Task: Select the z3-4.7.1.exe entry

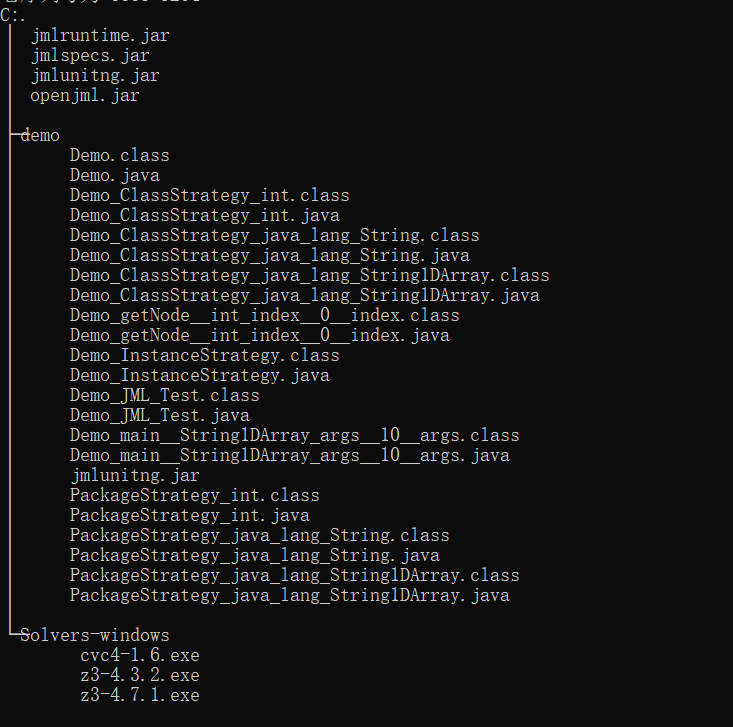Action: click(139, 695)
